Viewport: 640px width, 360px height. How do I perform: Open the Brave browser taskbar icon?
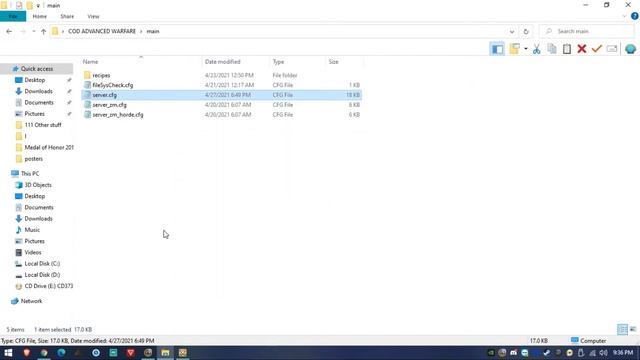(x=27, y=353)
